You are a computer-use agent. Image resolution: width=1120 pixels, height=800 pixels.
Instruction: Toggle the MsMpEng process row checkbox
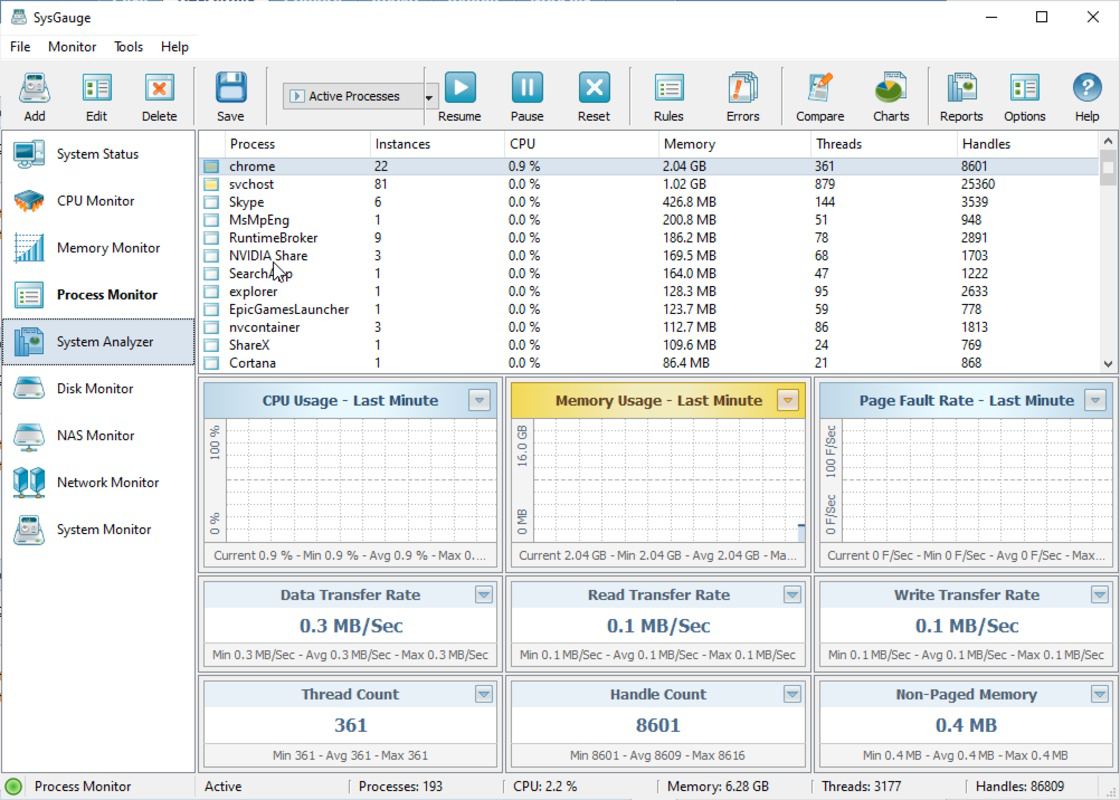tap(211, 220)
